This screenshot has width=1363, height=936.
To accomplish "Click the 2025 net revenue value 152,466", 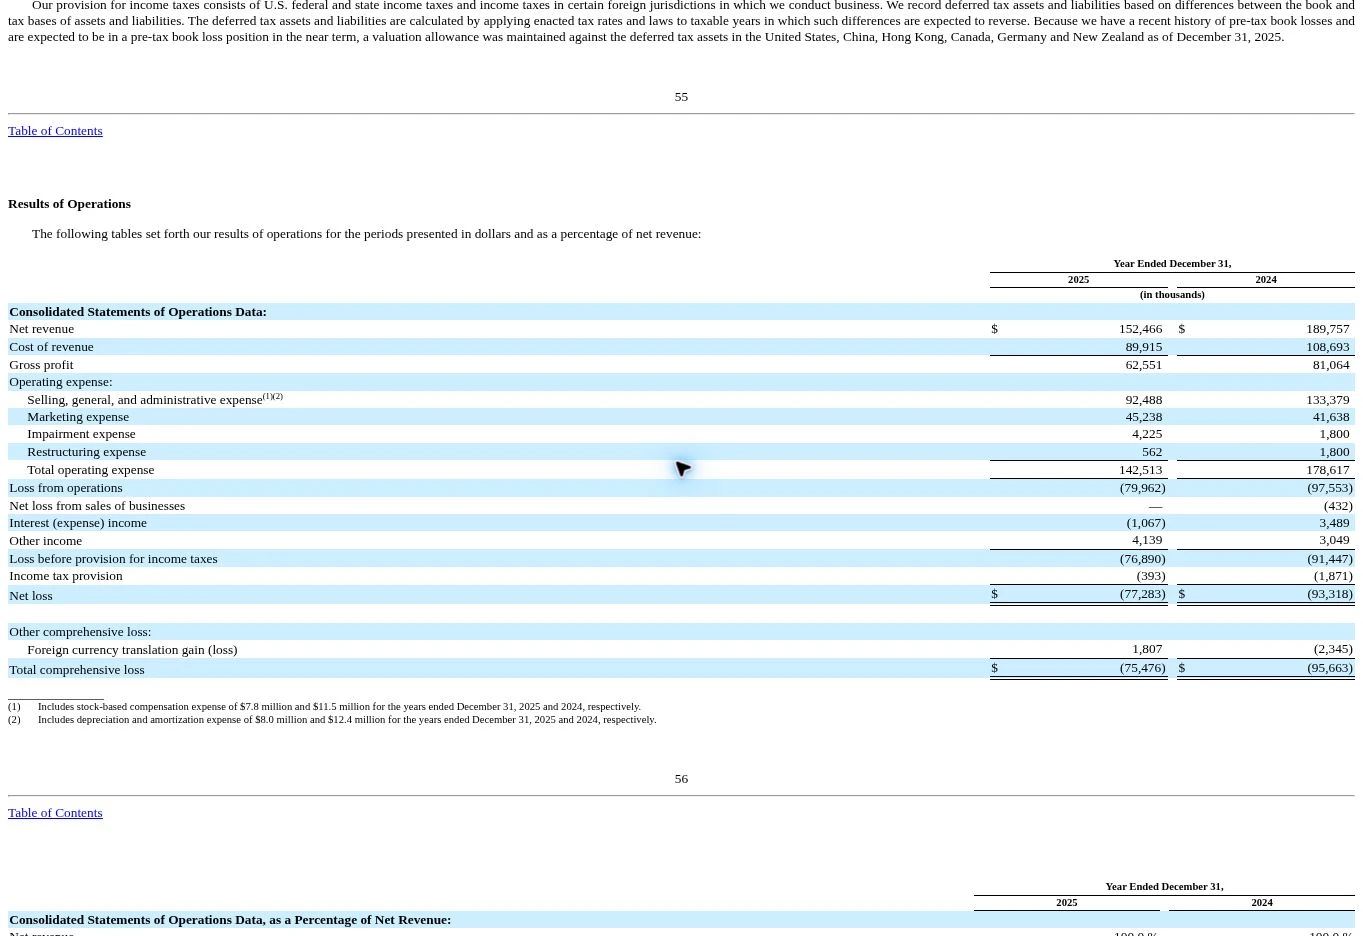I will pyautogui.click(x=1140, y=329).
